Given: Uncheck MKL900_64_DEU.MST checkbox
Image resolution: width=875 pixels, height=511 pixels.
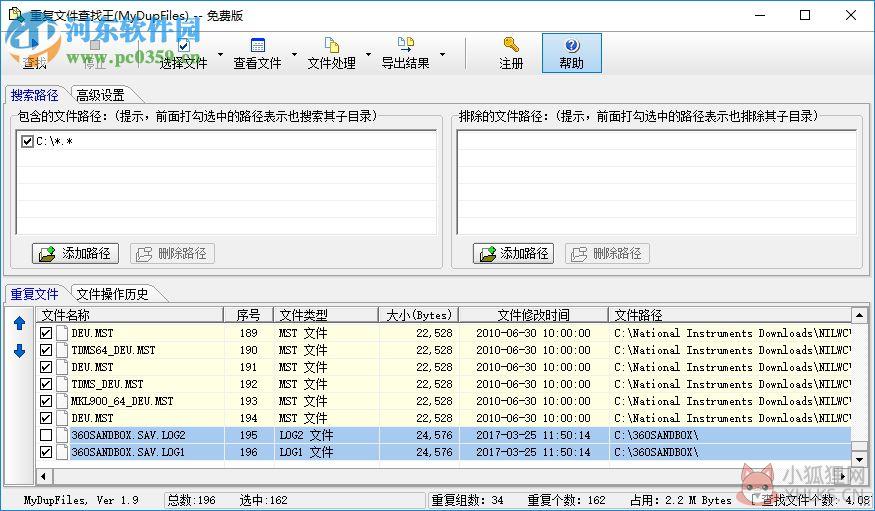Looking at the screenshot, I should pyautogui.click(x=46, y=401).
